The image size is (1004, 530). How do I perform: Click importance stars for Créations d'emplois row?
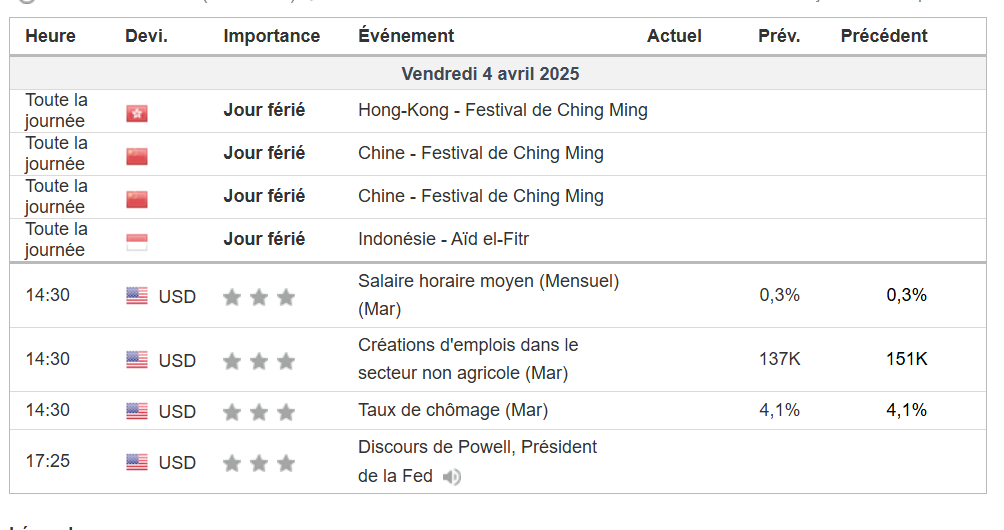pos(259,361)
